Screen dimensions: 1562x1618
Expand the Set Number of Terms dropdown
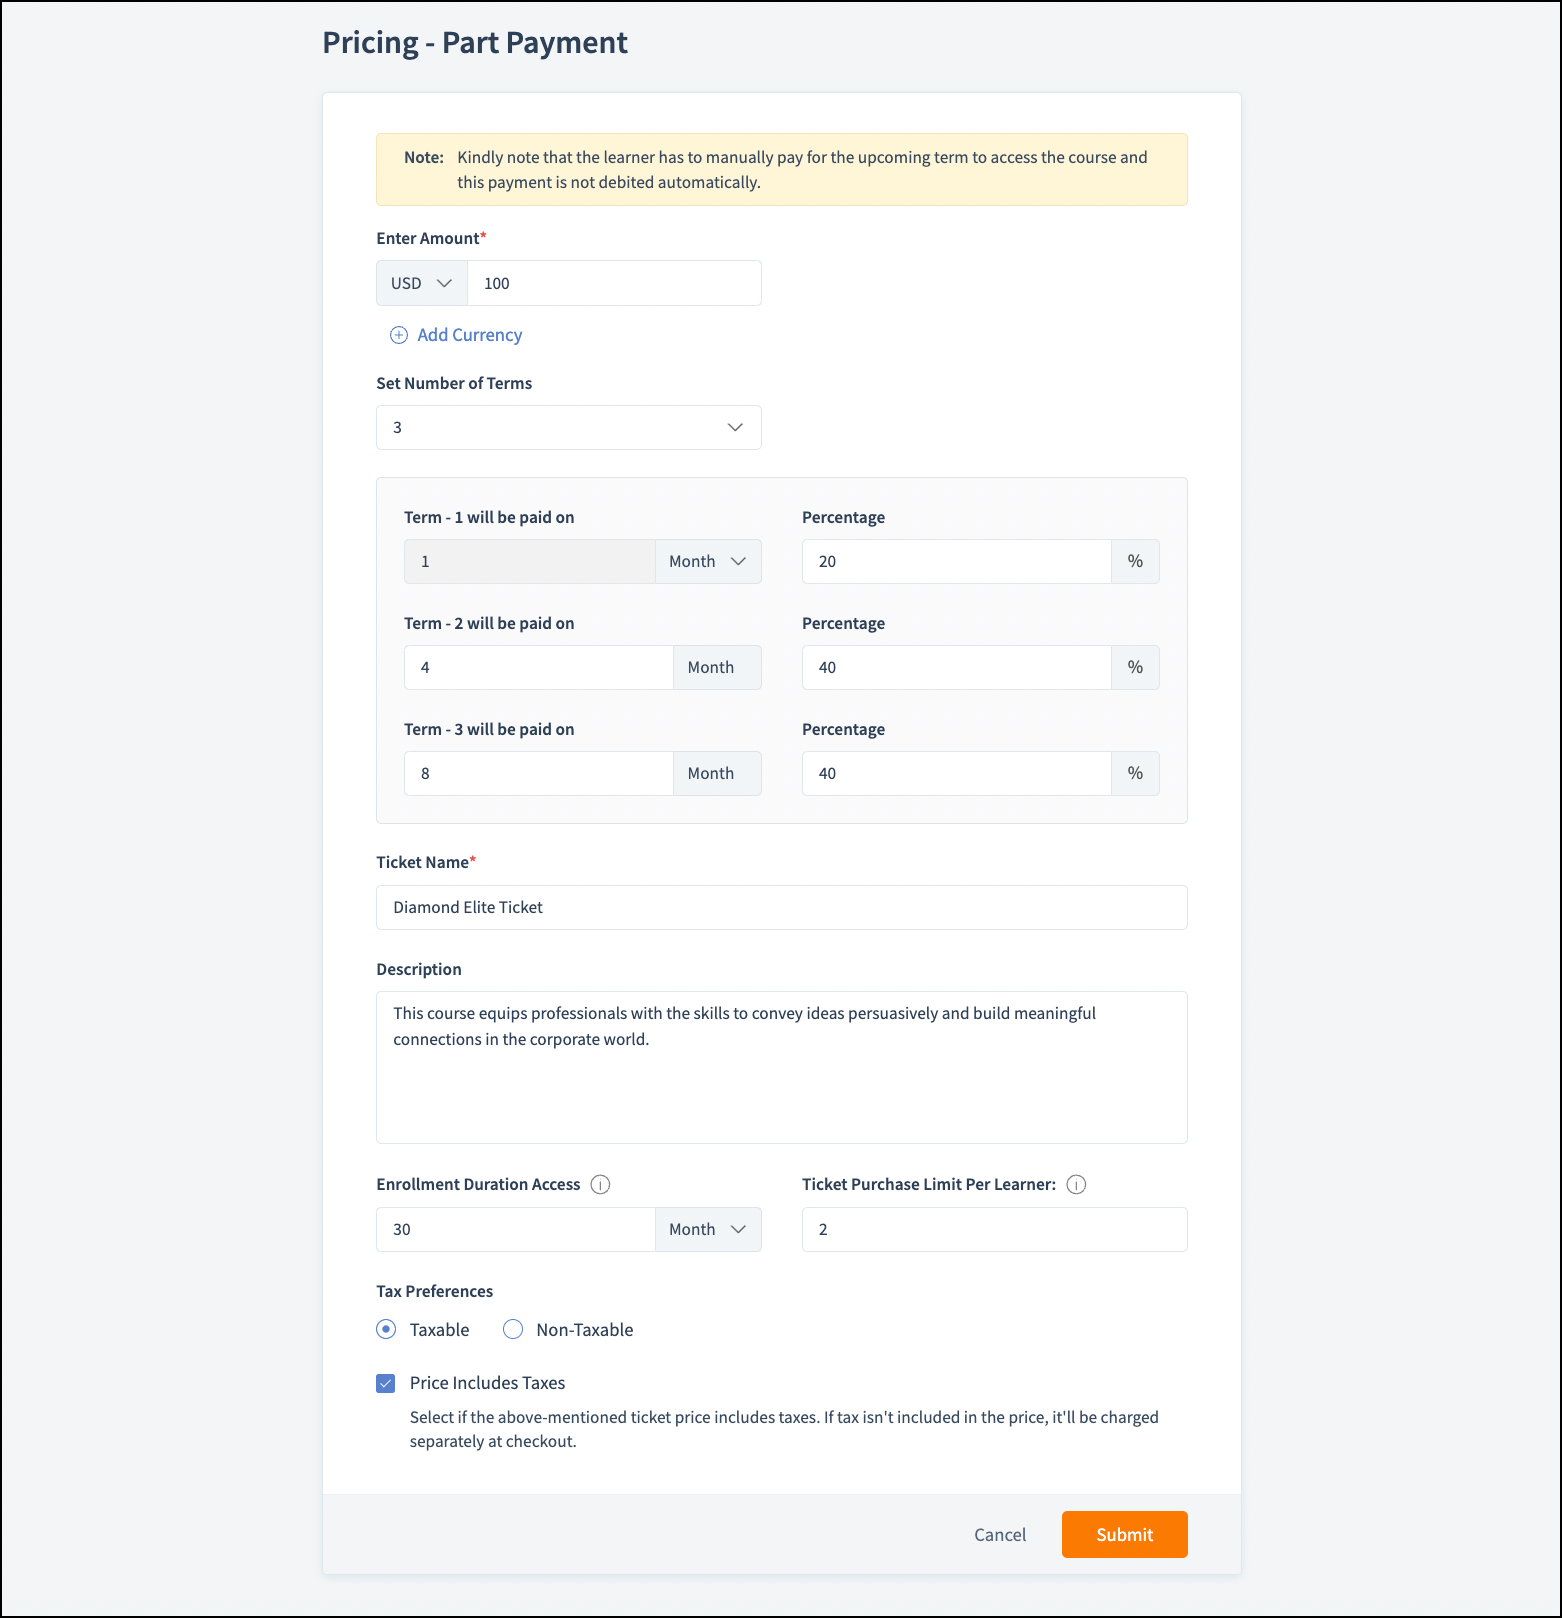pyautogui.click(x=568, y=427)
